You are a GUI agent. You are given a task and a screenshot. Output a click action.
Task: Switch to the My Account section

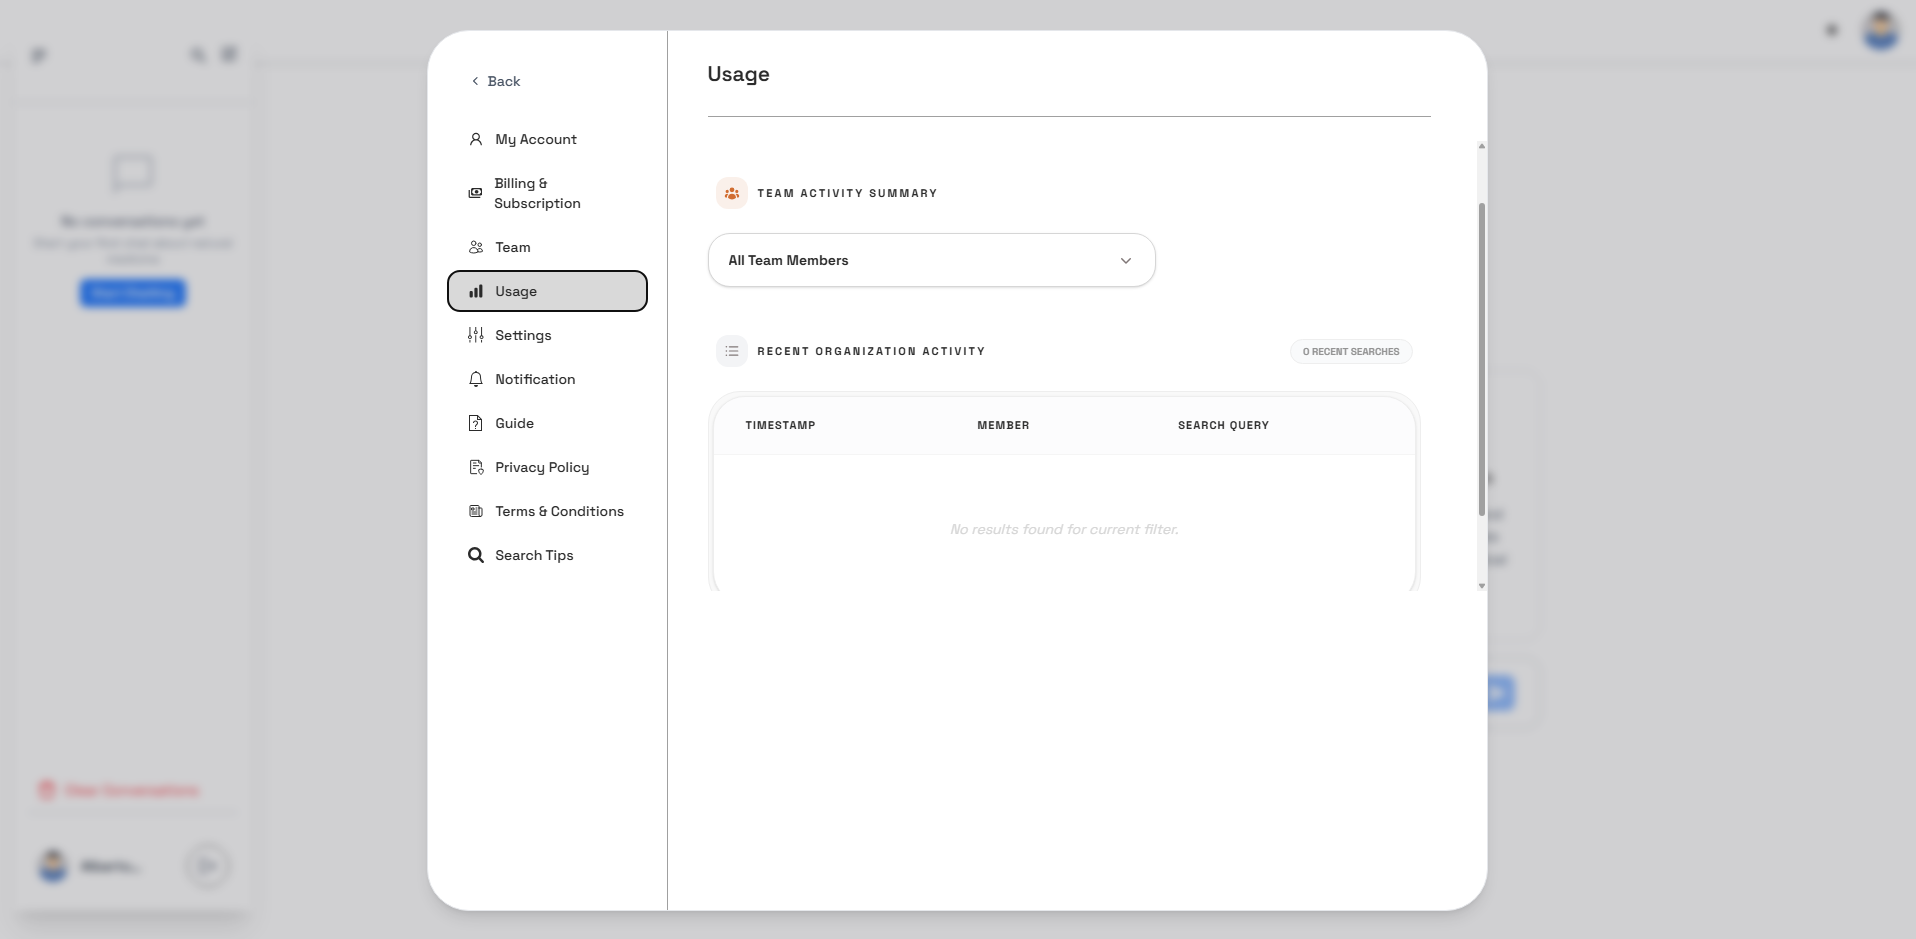535,140
